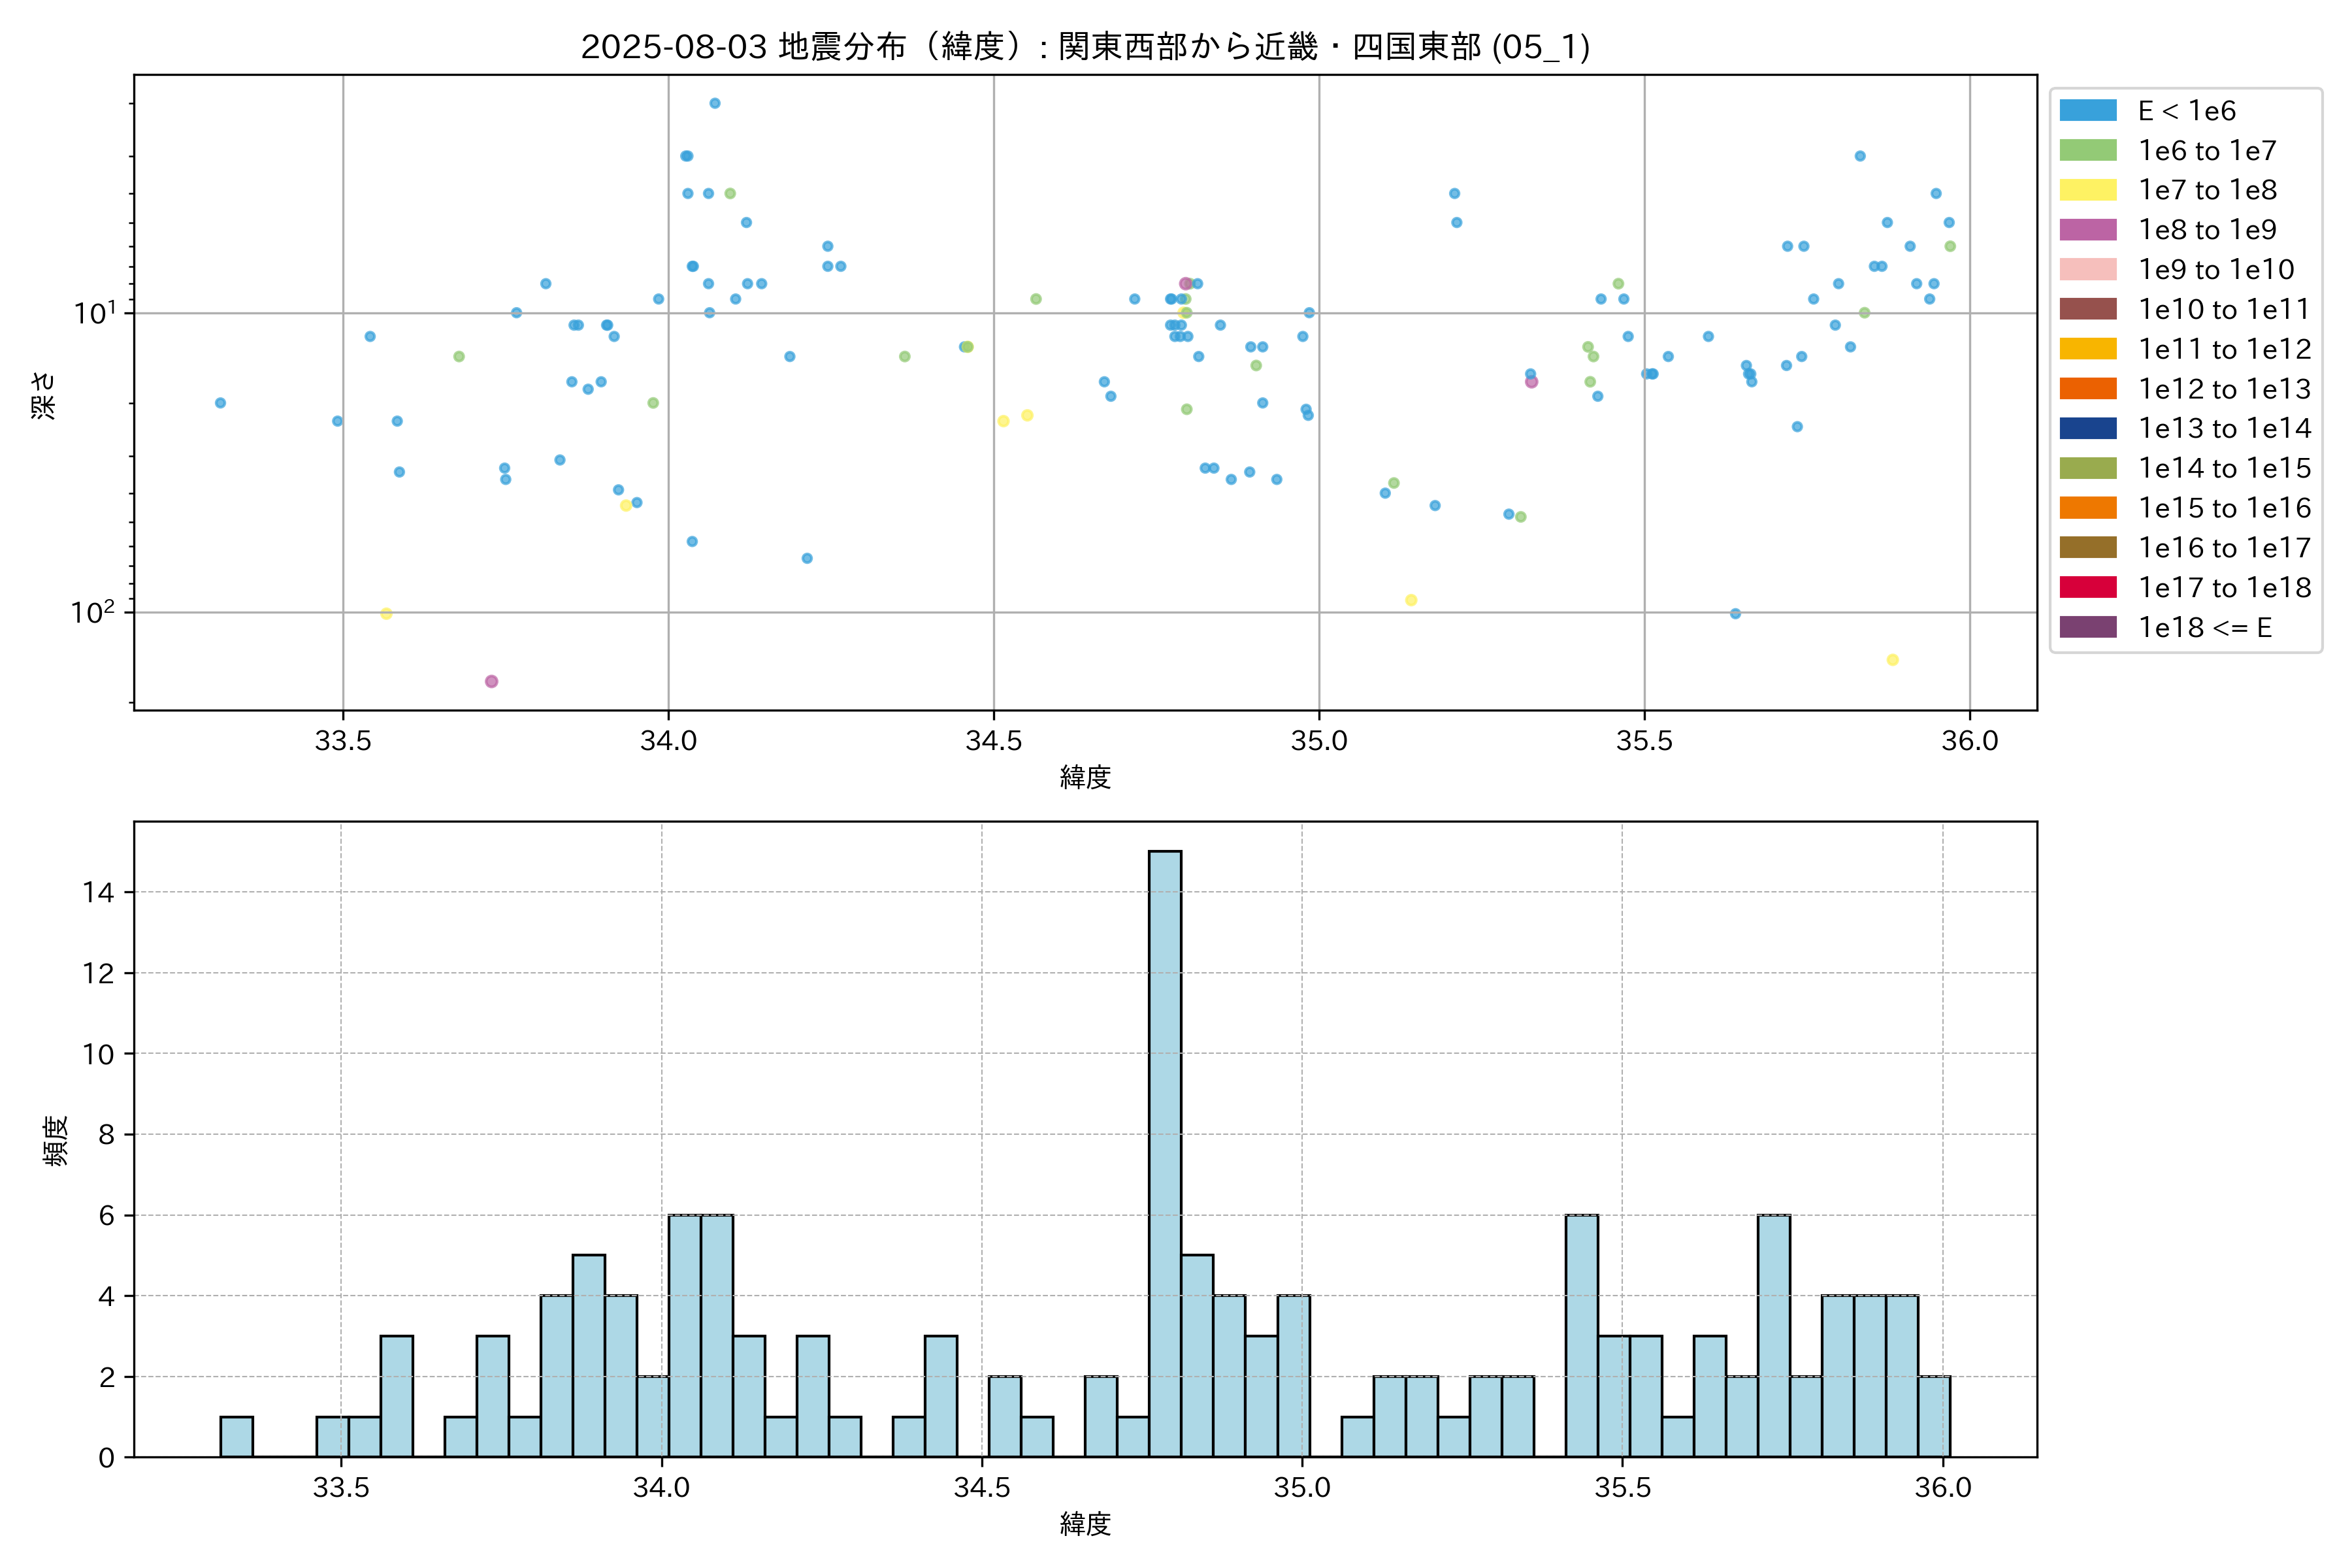Click the purple 1e8 to 1e9 legend swatch

pos(2088,230)
